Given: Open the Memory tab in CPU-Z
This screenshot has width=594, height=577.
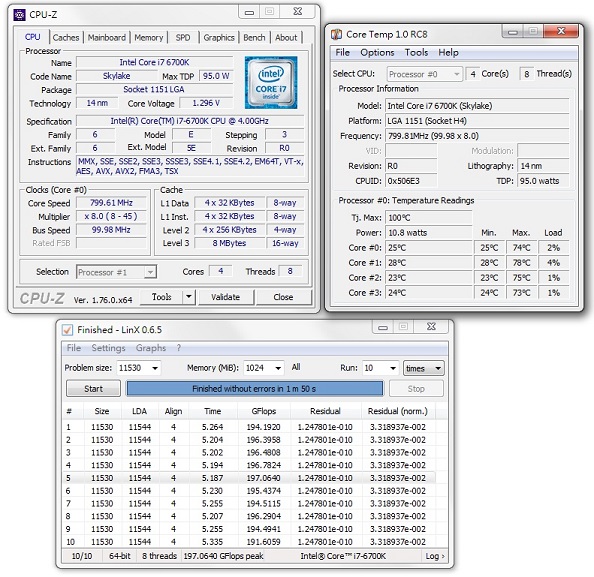Looking at the screenshot, I should (x=148, y=38).
